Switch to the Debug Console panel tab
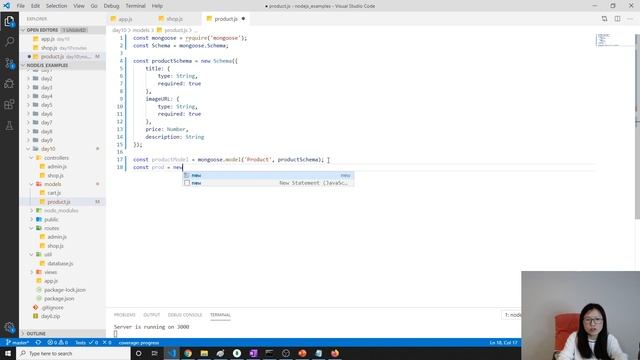 pyautogui.click(x=185, y=315)
